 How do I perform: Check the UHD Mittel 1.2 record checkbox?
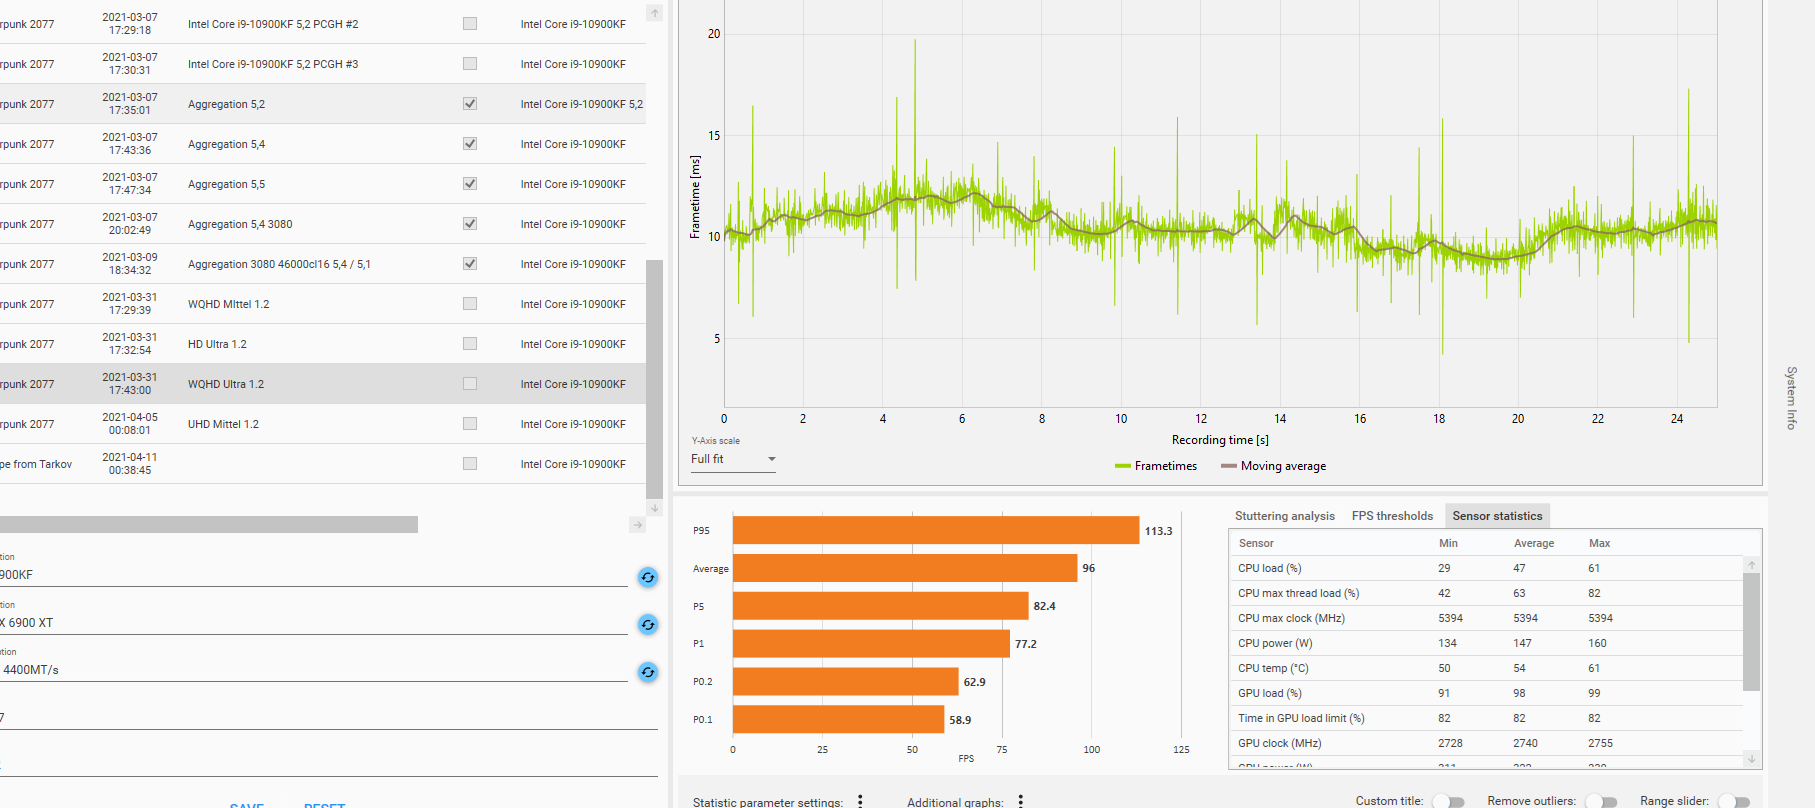coord(470,424)
